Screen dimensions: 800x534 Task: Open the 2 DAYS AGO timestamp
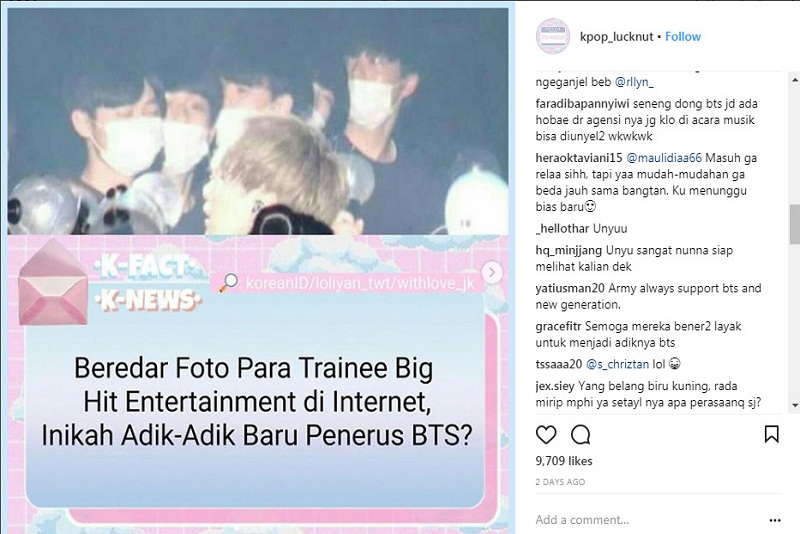click(560, 482)
